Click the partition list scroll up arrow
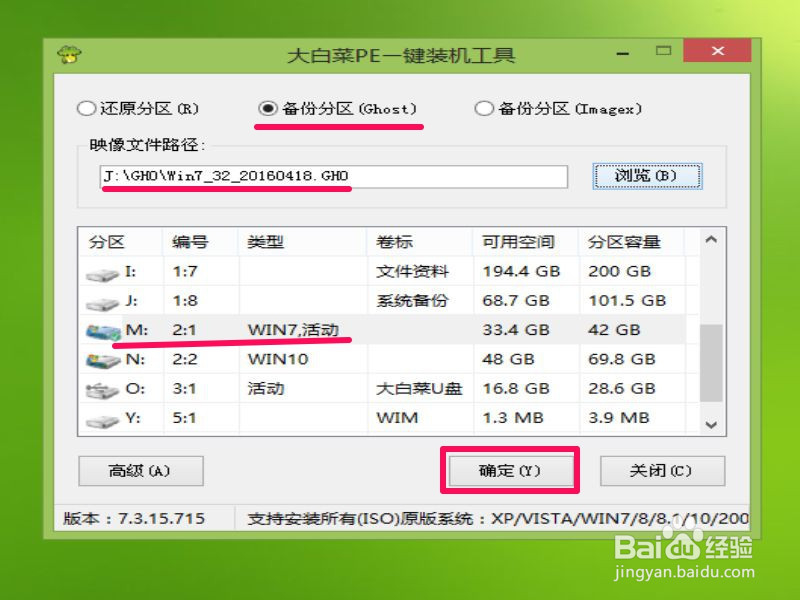The height and width of the screenshot is (600, 800). point(711,239)
